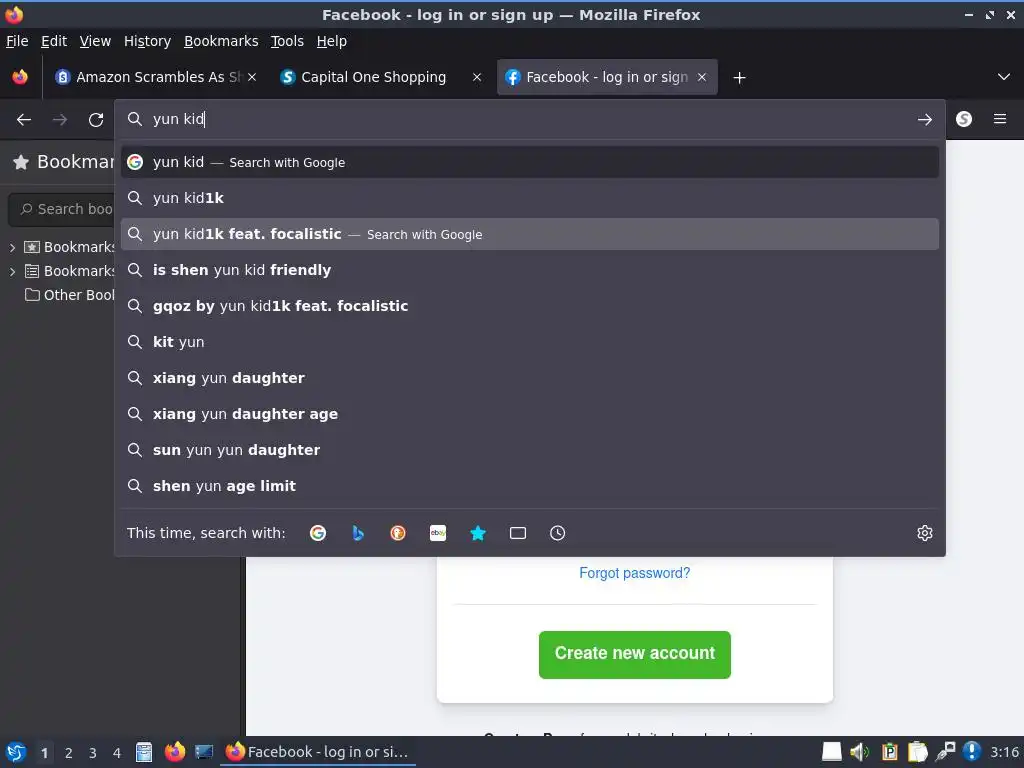Show the desktop using the taskbar monitor icon
This screenshot has width=1024, height=768.
click(204, 752)
